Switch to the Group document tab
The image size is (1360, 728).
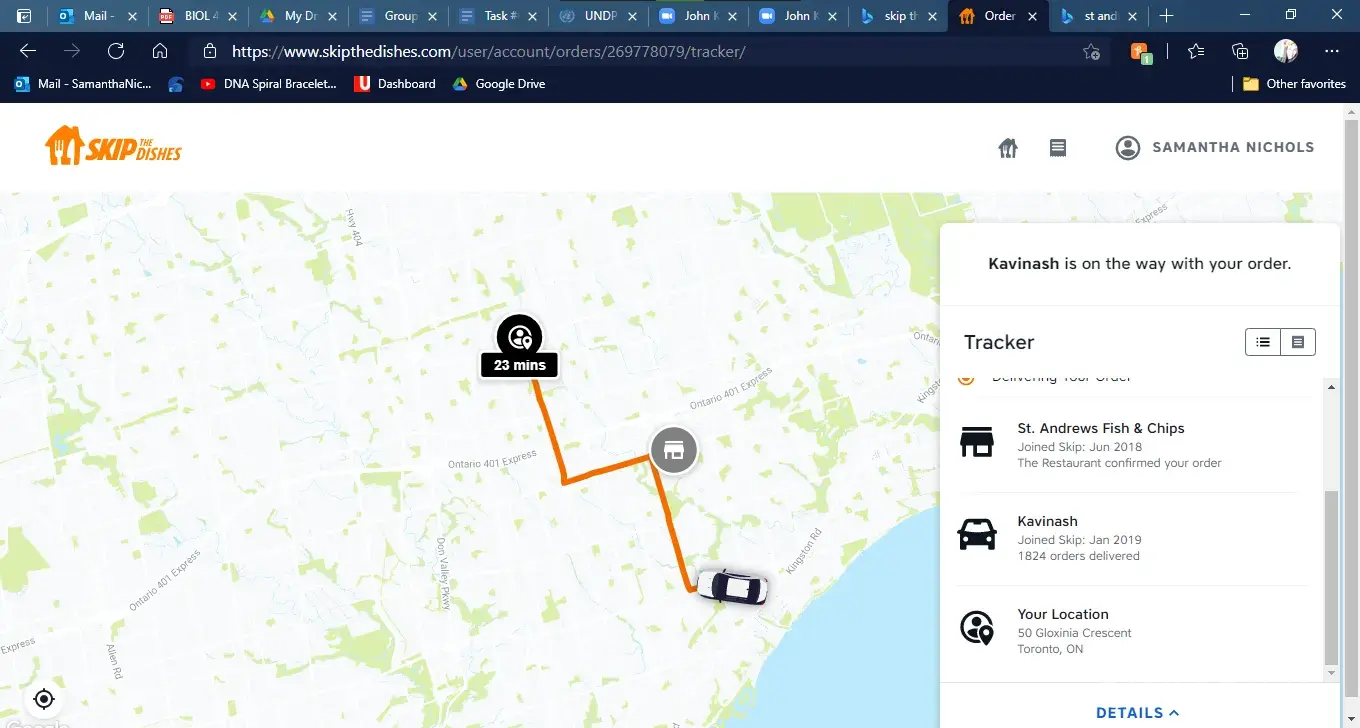pyautogui.click(x=398, y=16)
